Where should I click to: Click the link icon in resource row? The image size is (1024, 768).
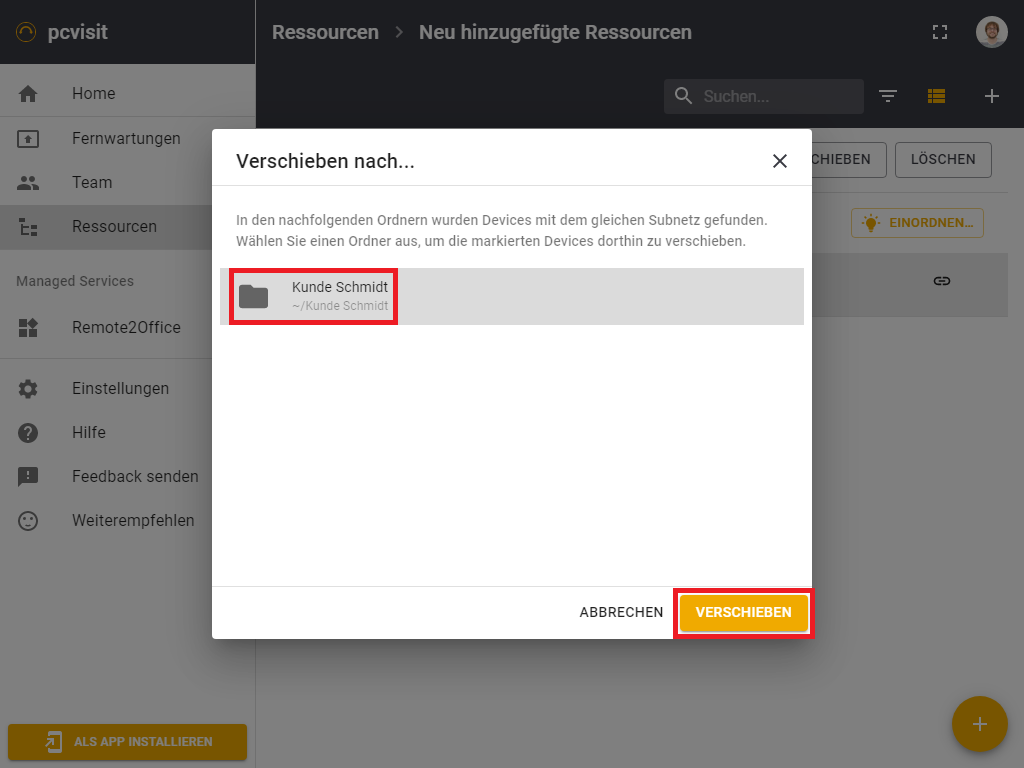pos(941,282)
